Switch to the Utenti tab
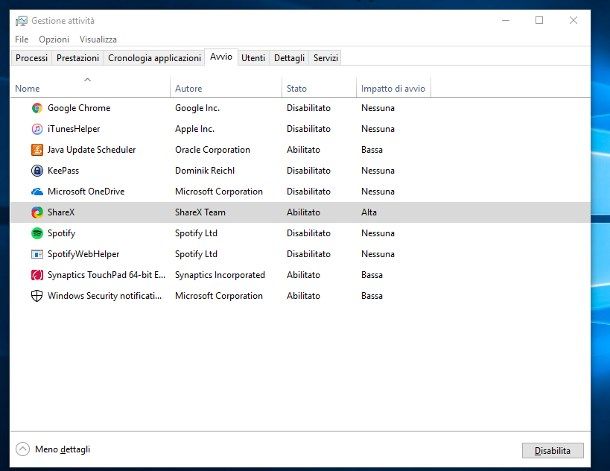 [253, 58]
